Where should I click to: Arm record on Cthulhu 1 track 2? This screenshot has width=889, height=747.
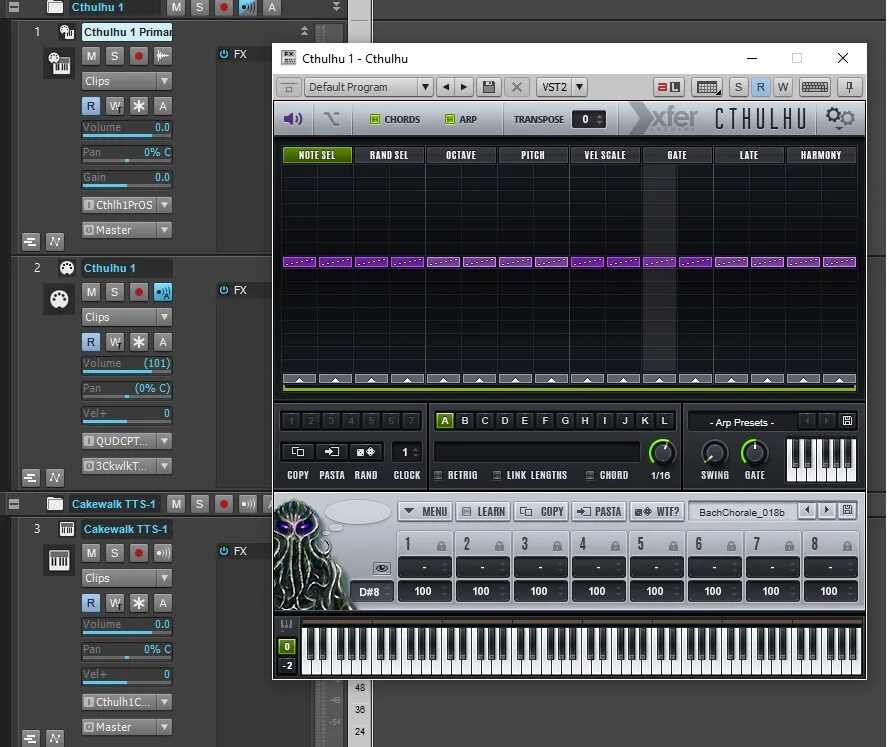pyautogui.click(x=138, y=292)
